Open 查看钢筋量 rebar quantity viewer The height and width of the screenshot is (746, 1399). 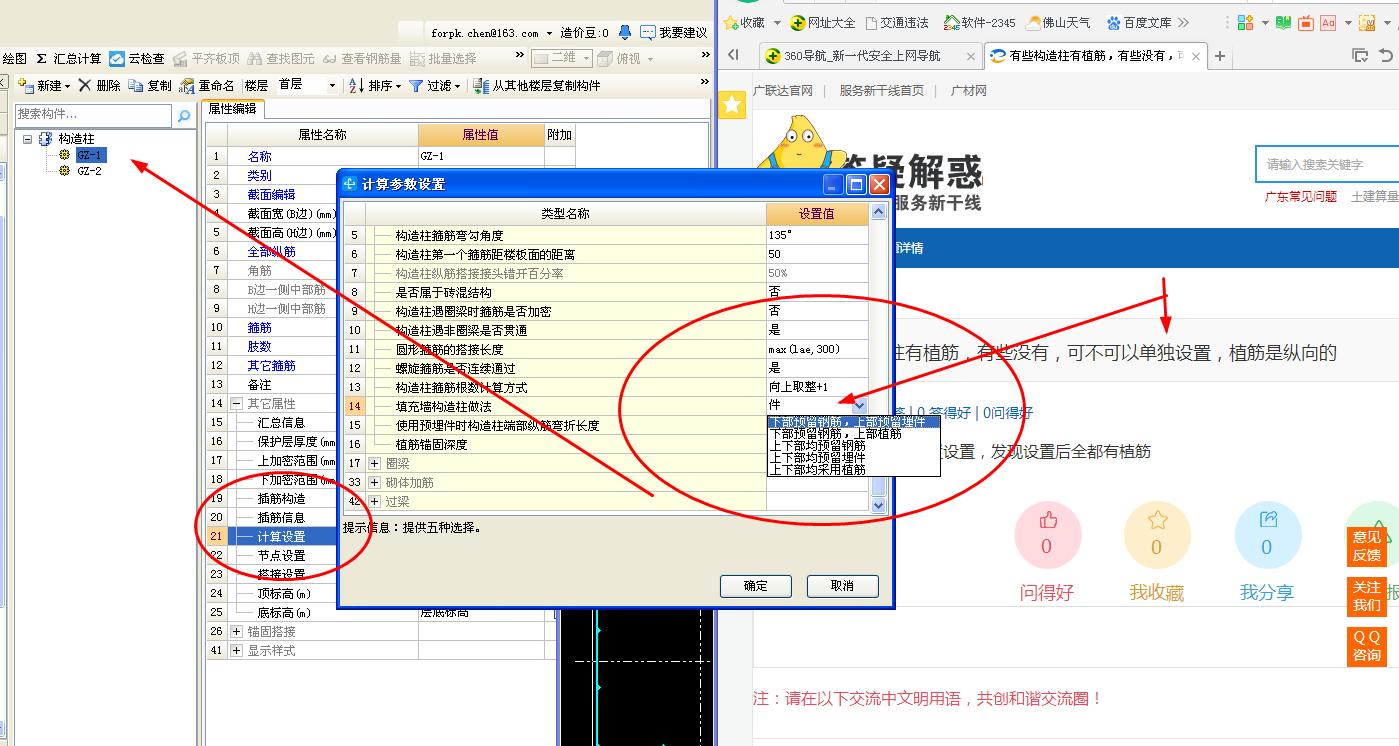click(361, 59)
